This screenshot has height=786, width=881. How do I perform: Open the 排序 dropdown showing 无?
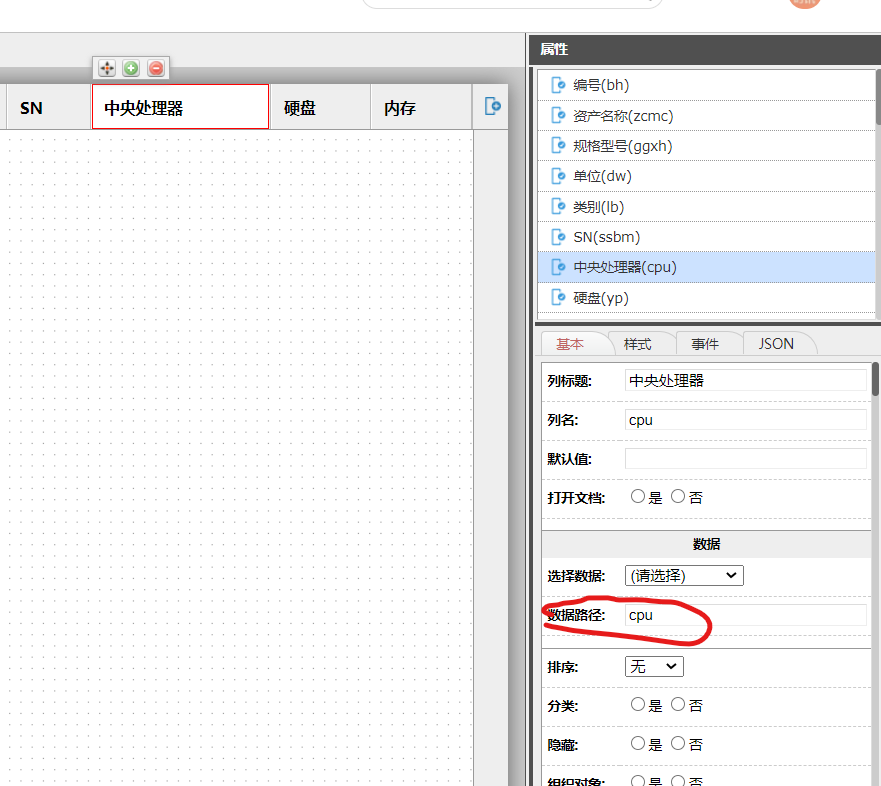(x=654, y=667)
